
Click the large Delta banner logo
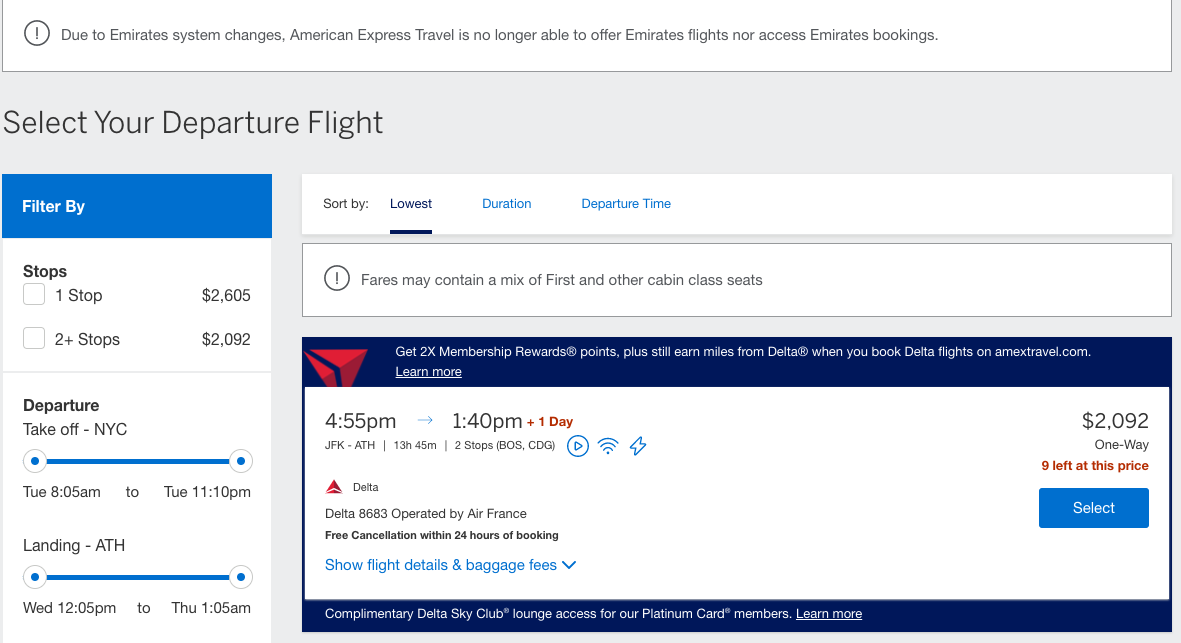335,364
